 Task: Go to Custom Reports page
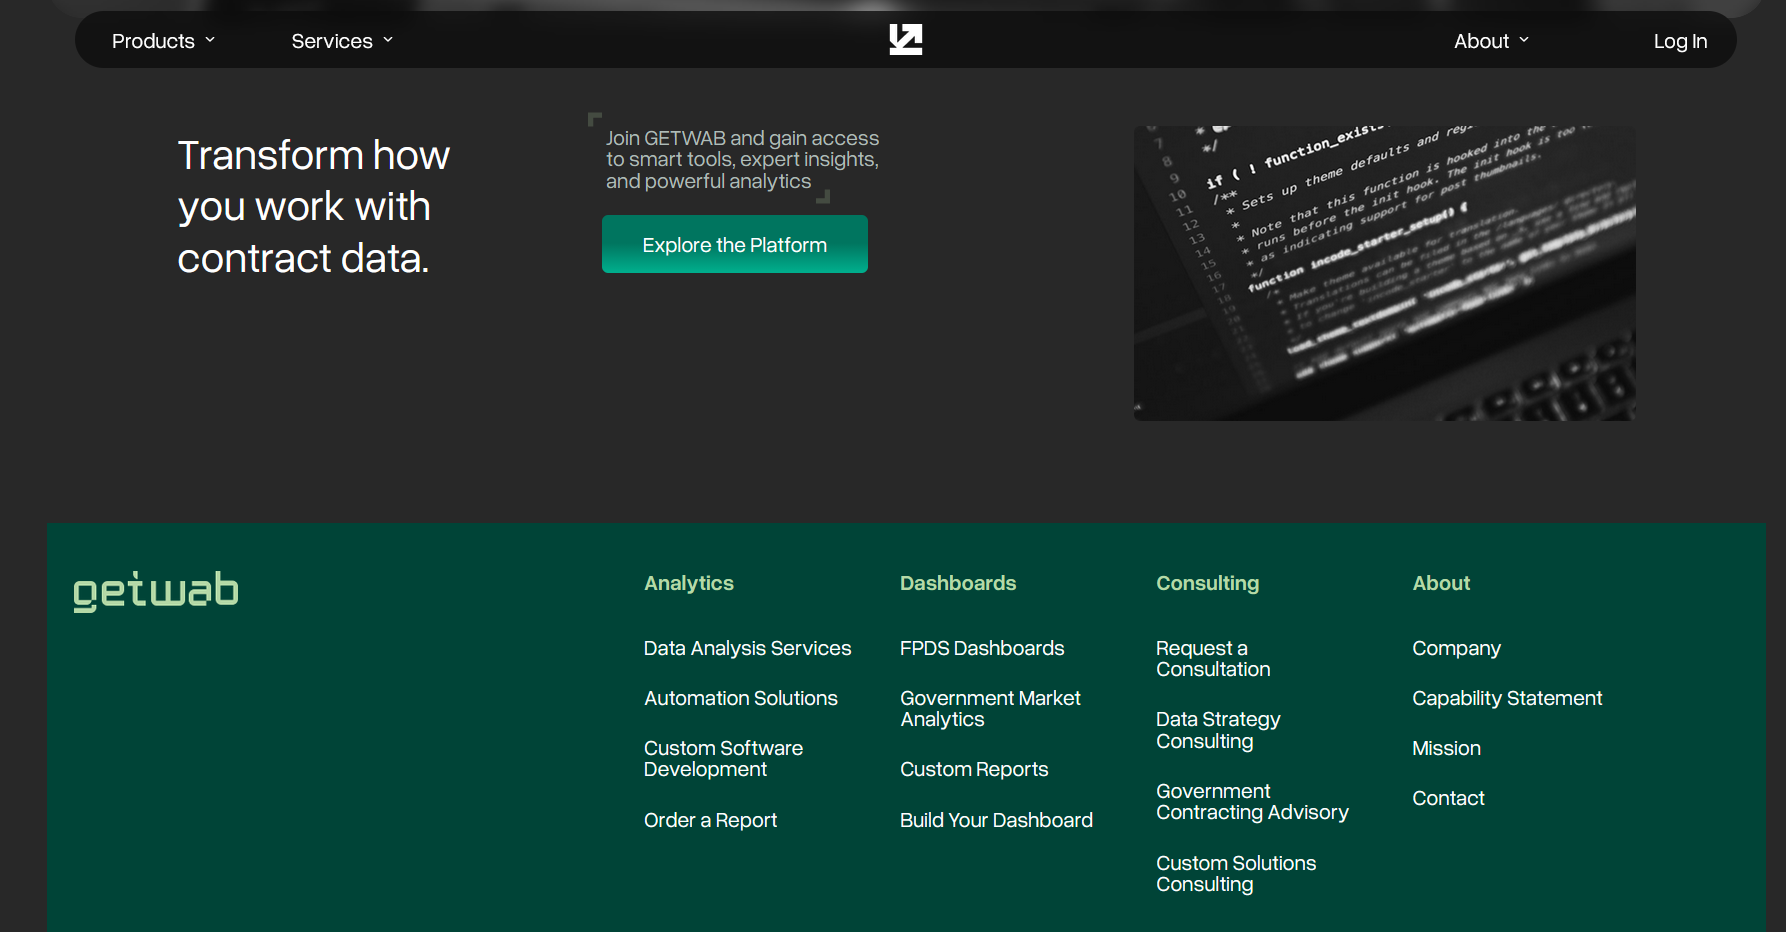(974, 769)
